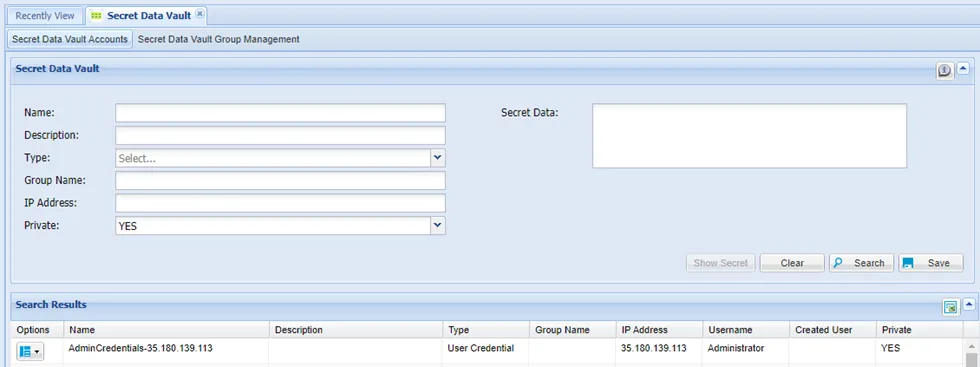Sort by the Username column header
The height and width of the screenshot is (367, 980).
coord(746,329)
